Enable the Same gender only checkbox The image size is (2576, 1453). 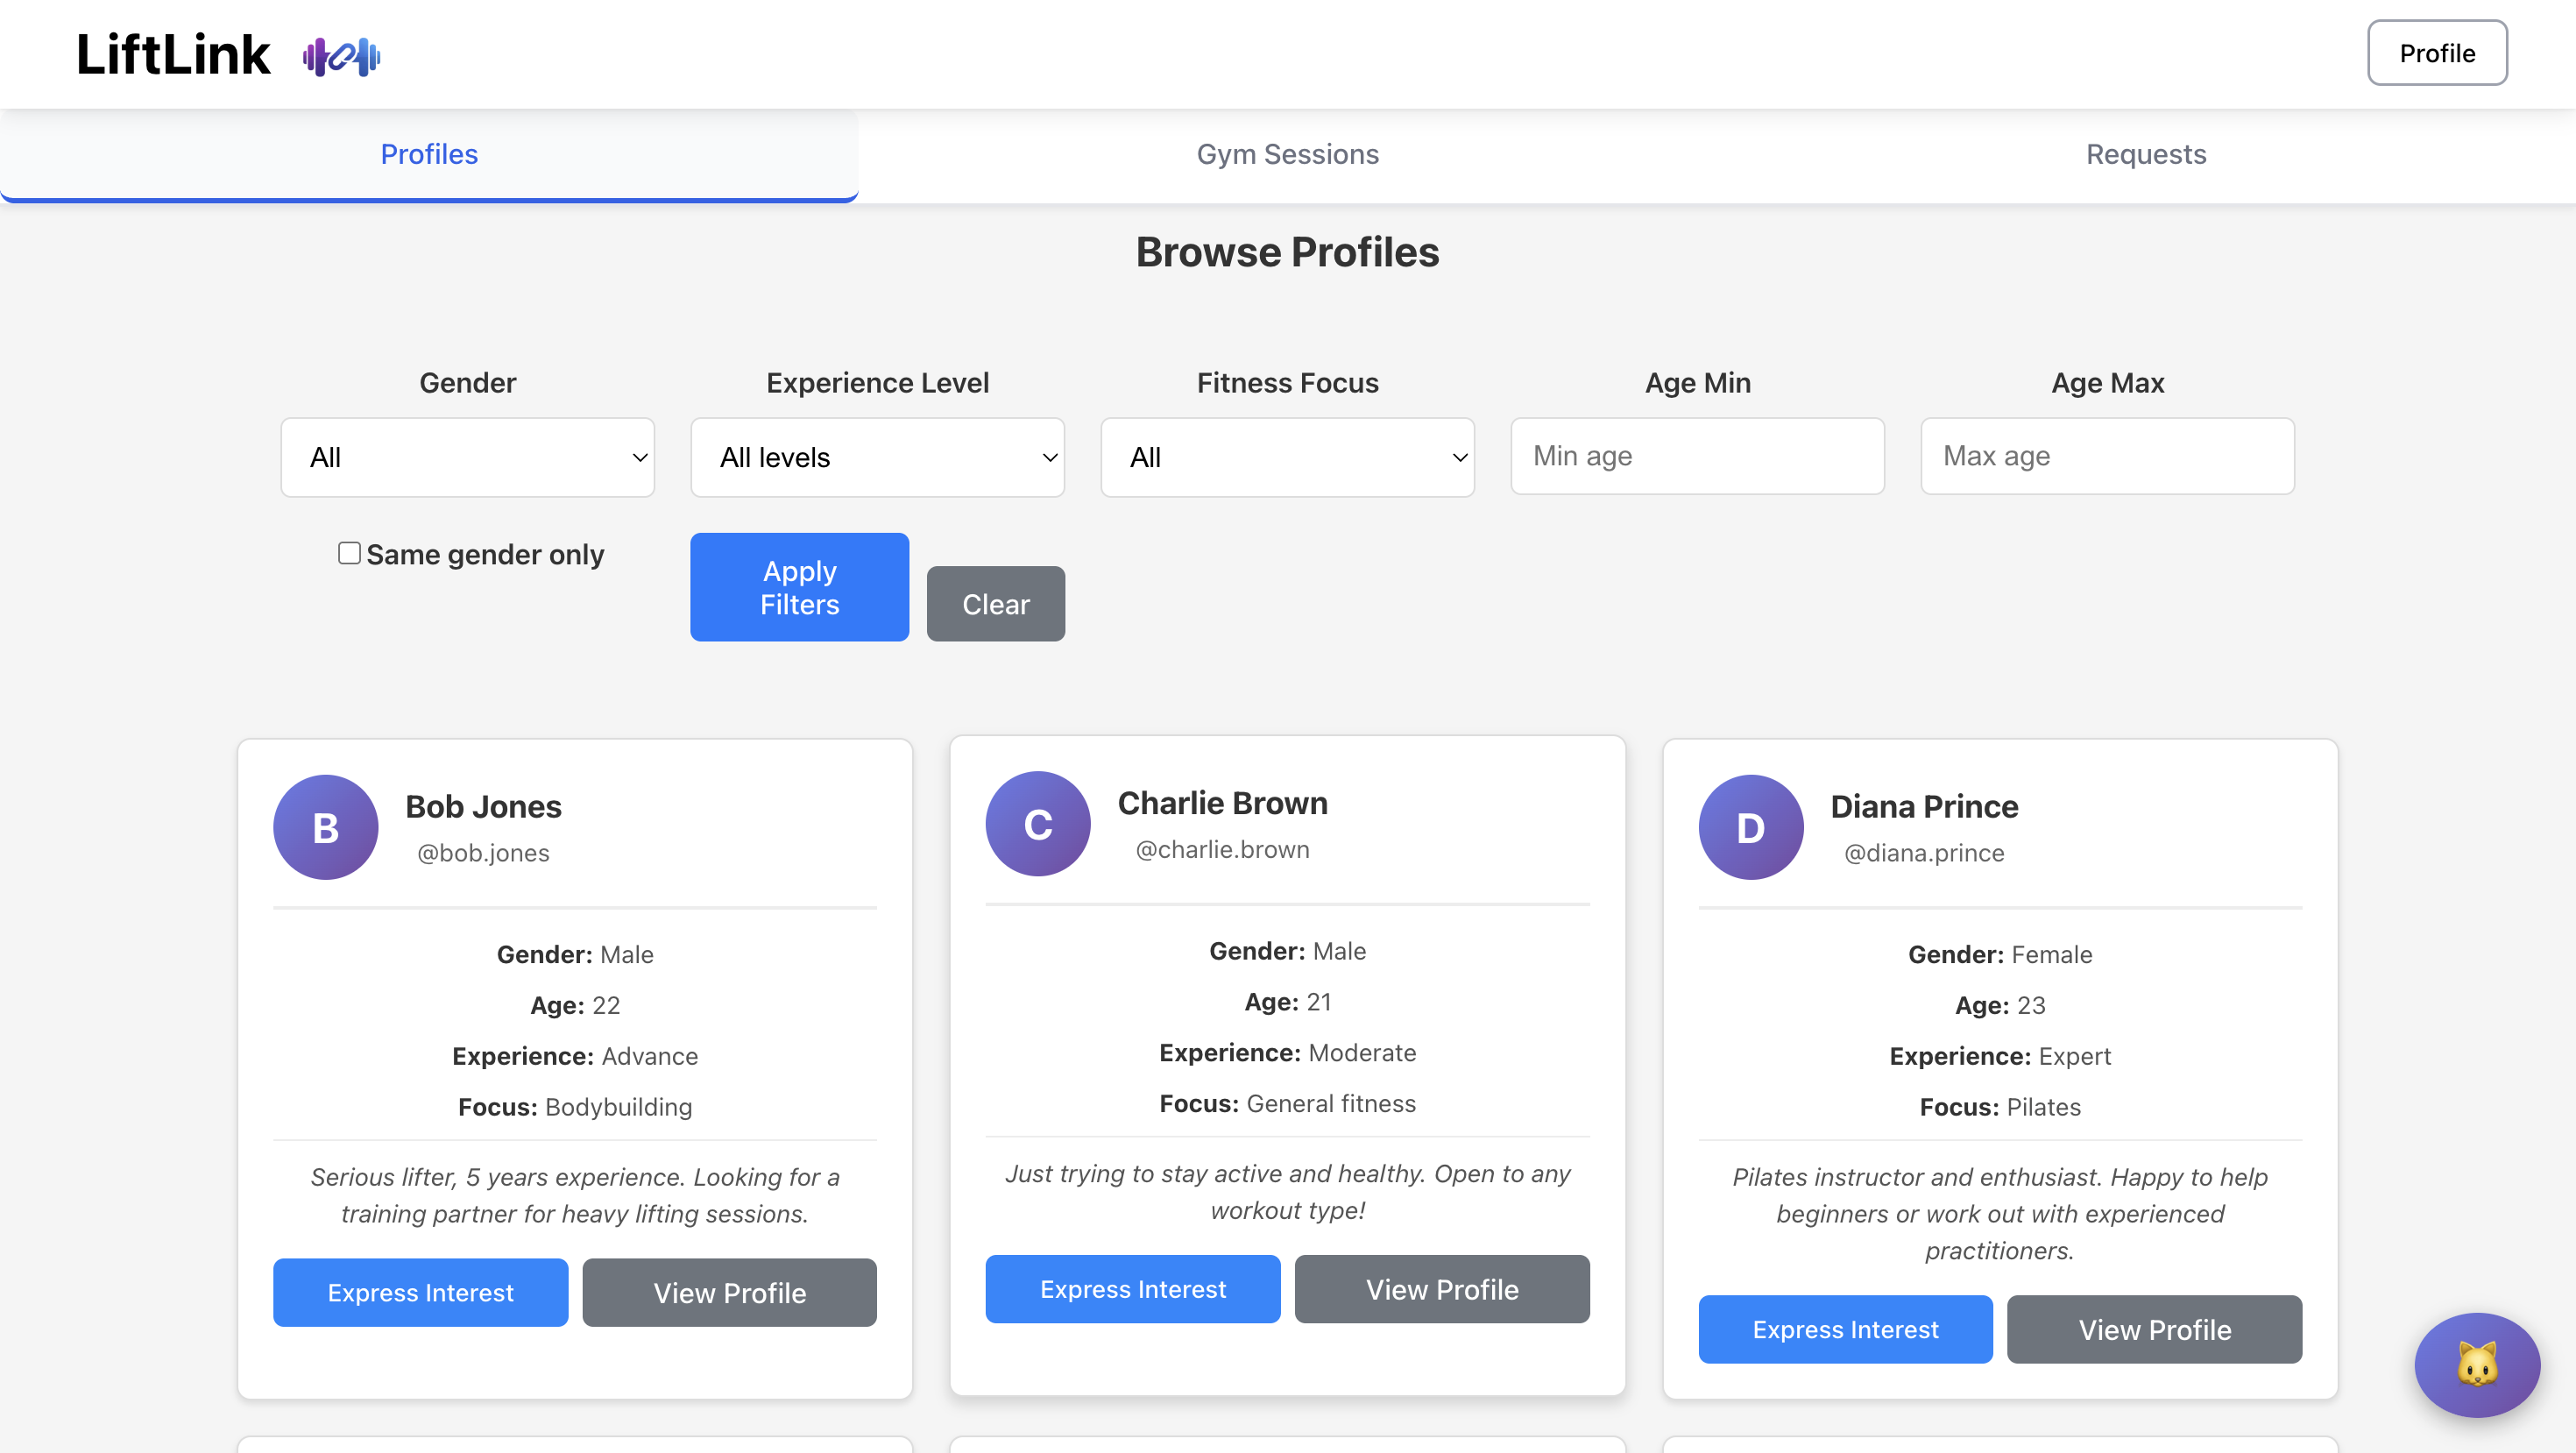[x=349, y=553]
